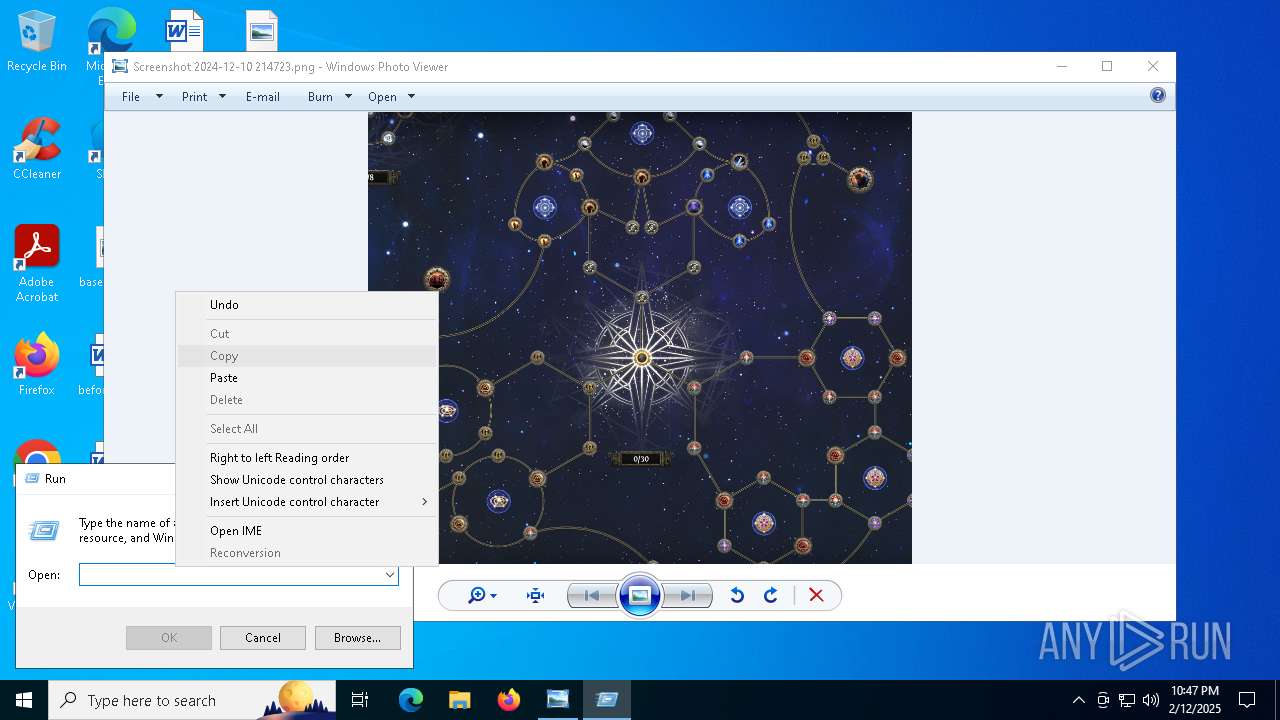
Task: Open Firefox from the taskbar
Action: (508, 700)
